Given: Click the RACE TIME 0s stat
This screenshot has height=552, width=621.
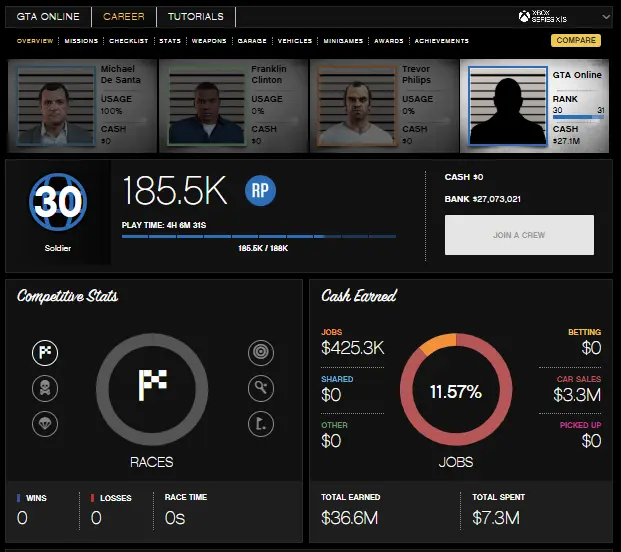Looking at the screenshot, I should click(186, 509).
